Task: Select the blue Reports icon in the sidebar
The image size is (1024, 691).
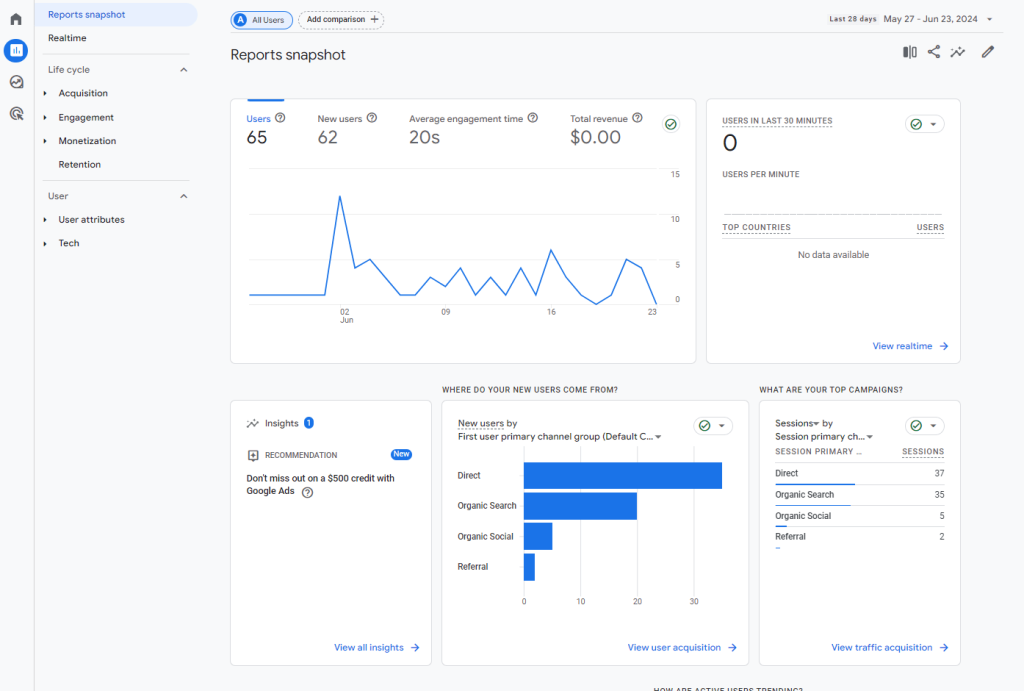Action: [x=15, y=50]
